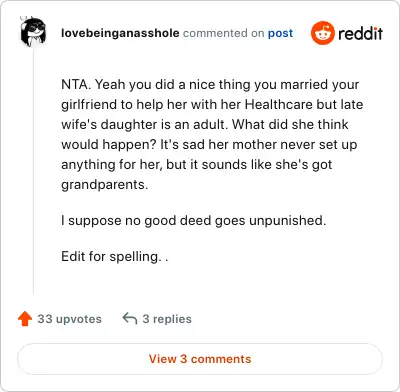Click the vertical comment thread line
The image size is (400, 392).
(33, 170)
